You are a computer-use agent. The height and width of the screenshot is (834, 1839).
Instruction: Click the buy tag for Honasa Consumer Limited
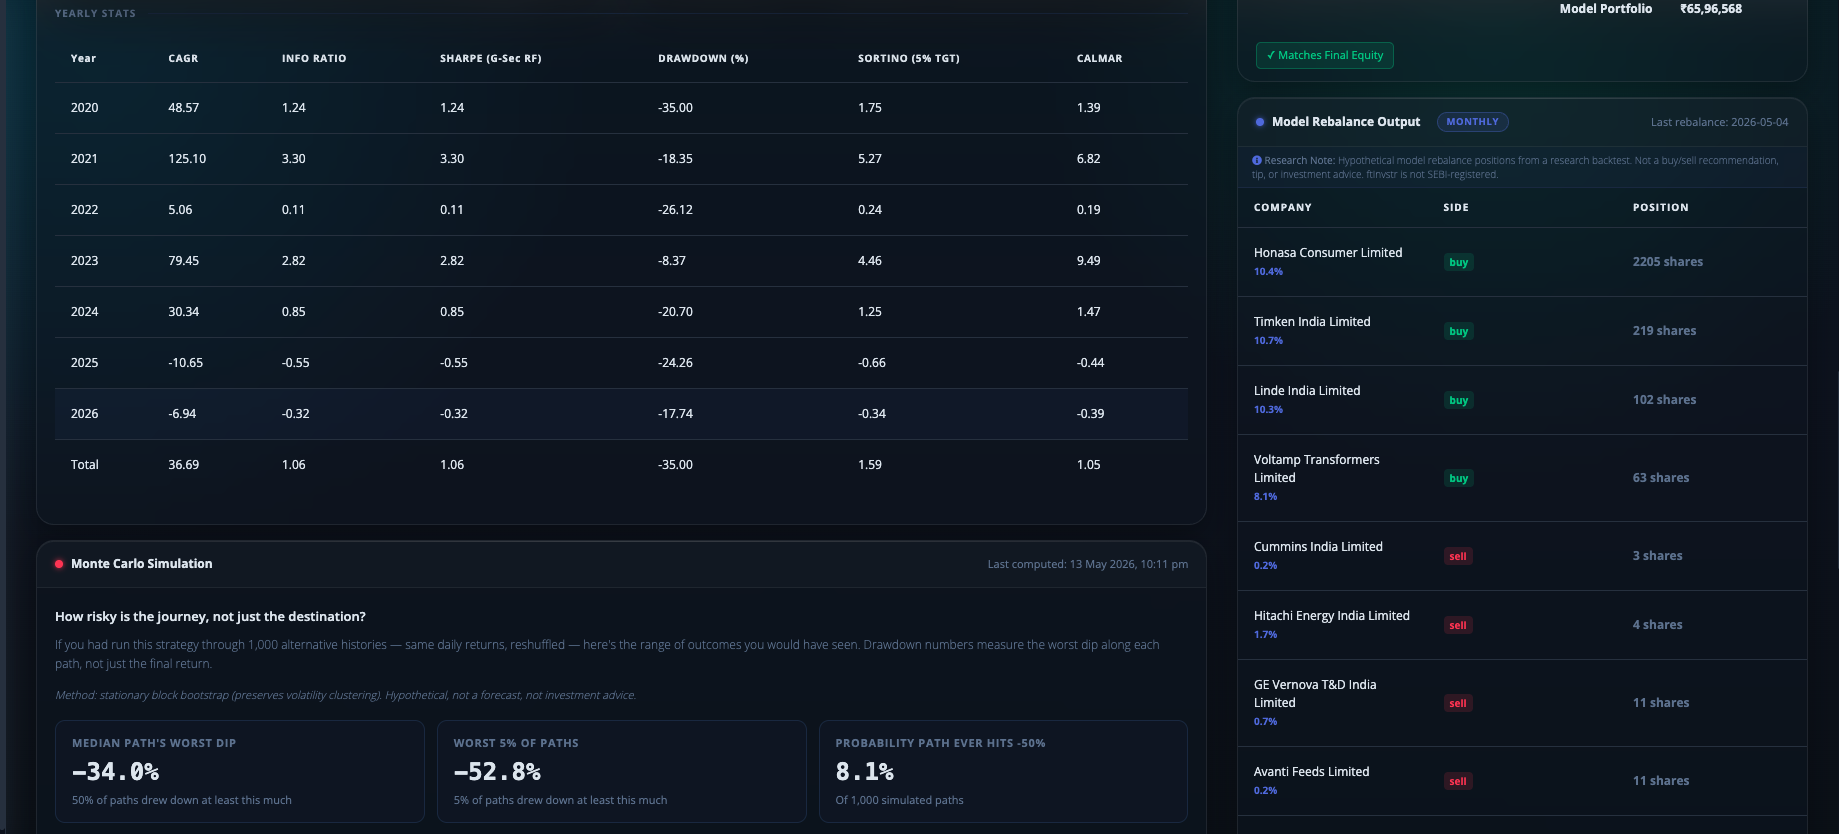[1458, 262]
